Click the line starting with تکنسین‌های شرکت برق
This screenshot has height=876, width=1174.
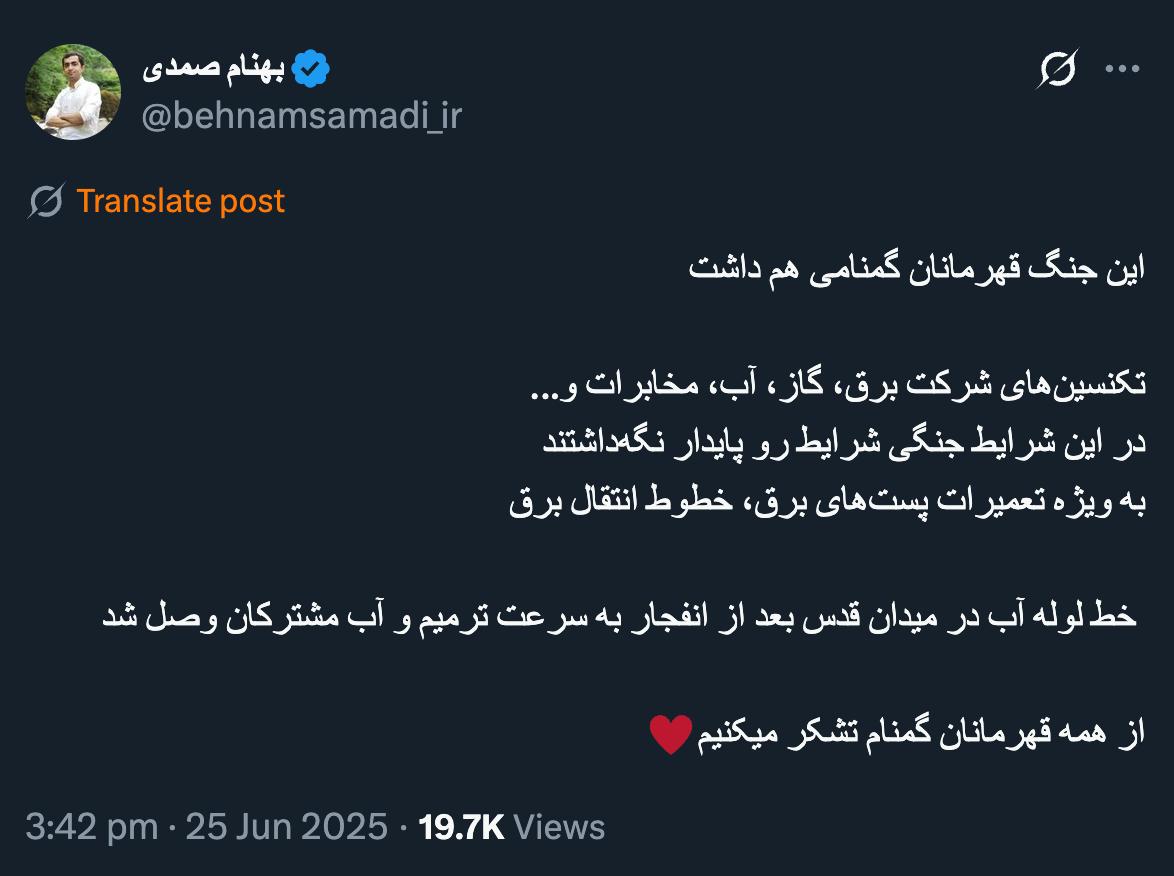(838, 385)
